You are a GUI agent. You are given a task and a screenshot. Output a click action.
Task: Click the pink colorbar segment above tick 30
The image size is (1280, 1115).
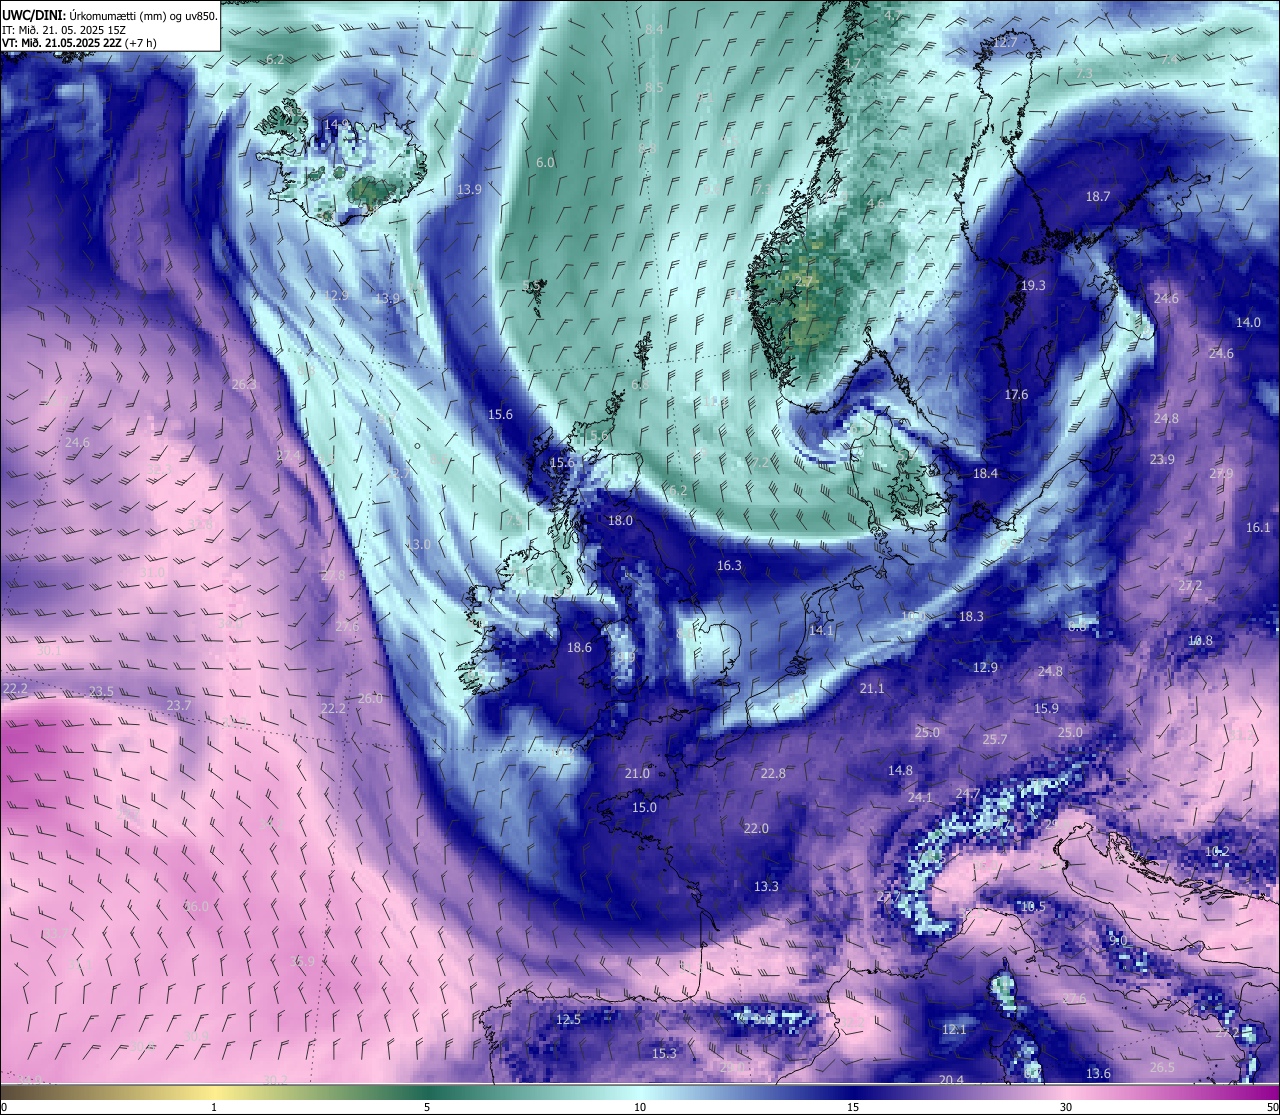1066,1092
